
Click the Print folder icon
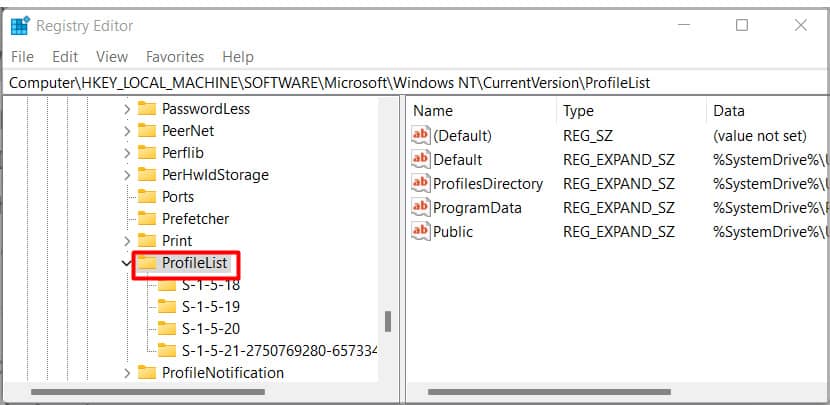147,241
